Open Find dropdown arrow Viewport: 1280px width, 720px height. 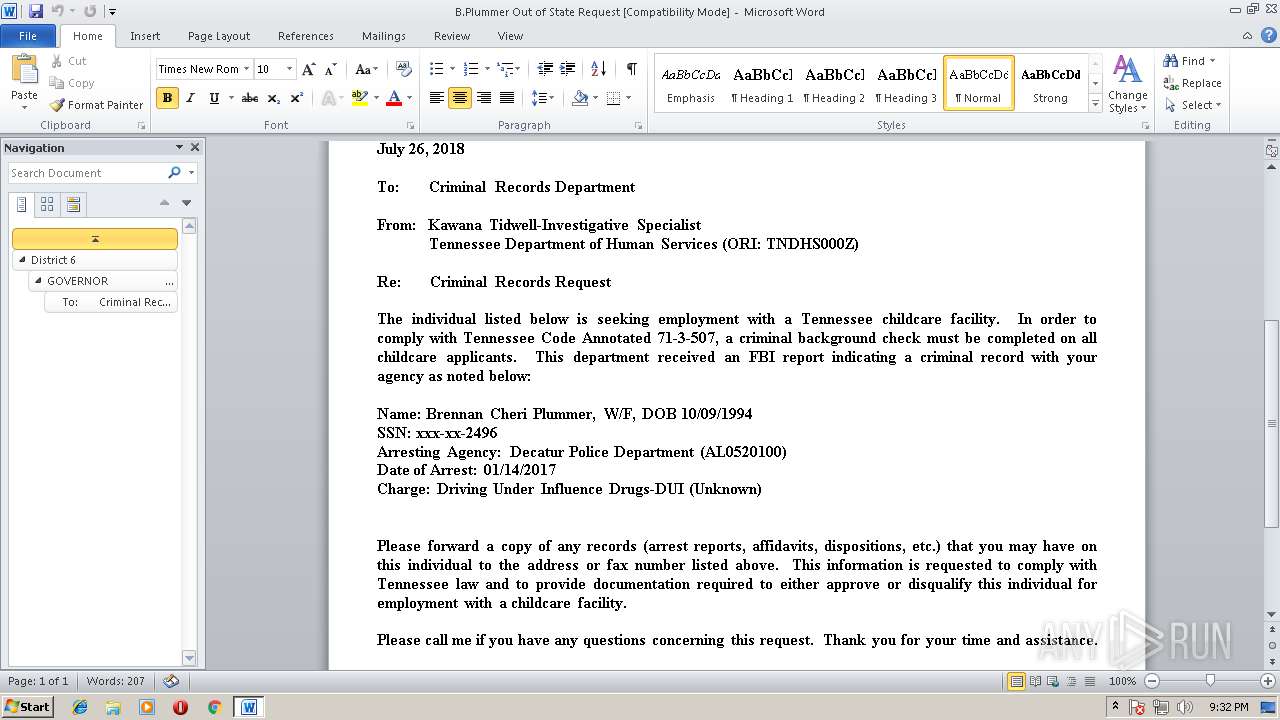(x=1212, y=61)
